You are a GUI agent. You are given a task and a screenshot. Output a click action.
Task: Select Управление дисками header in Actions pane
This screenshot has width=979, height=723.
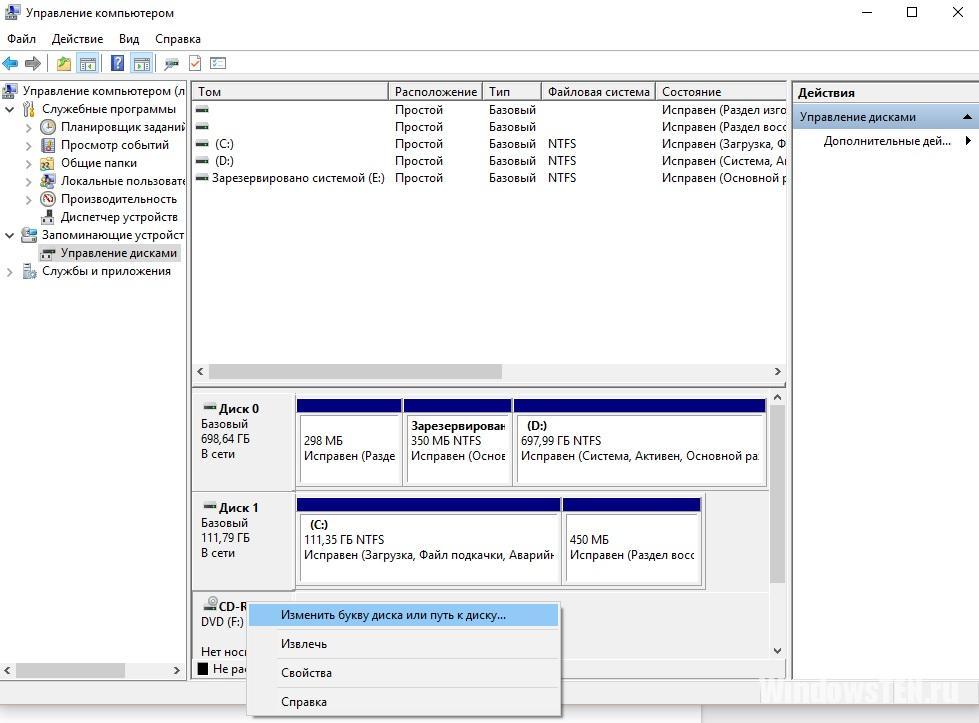click(x=886, y=117)
